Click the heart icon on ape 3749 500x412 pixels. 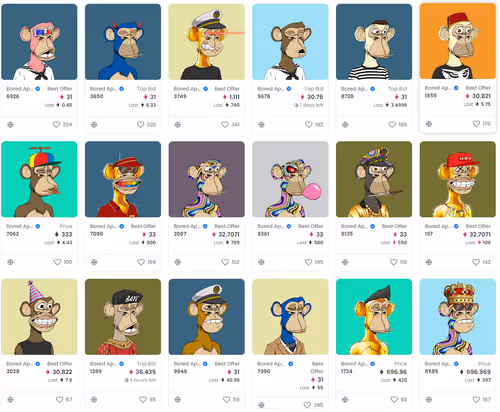pos(225,125)
